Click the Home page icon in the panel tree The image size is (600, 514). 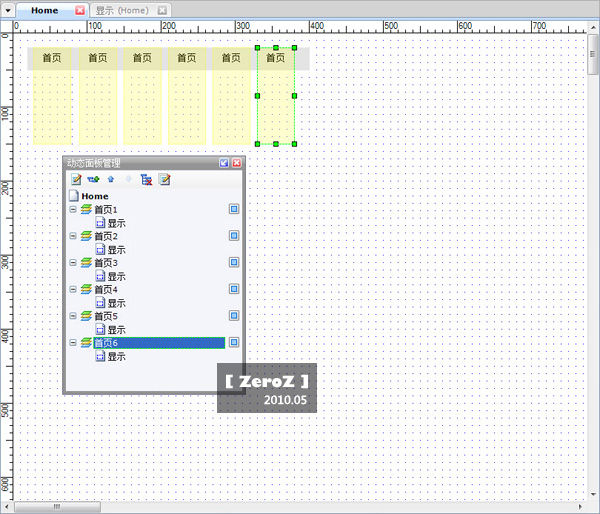pyautogui.click(x=73, y=196)
